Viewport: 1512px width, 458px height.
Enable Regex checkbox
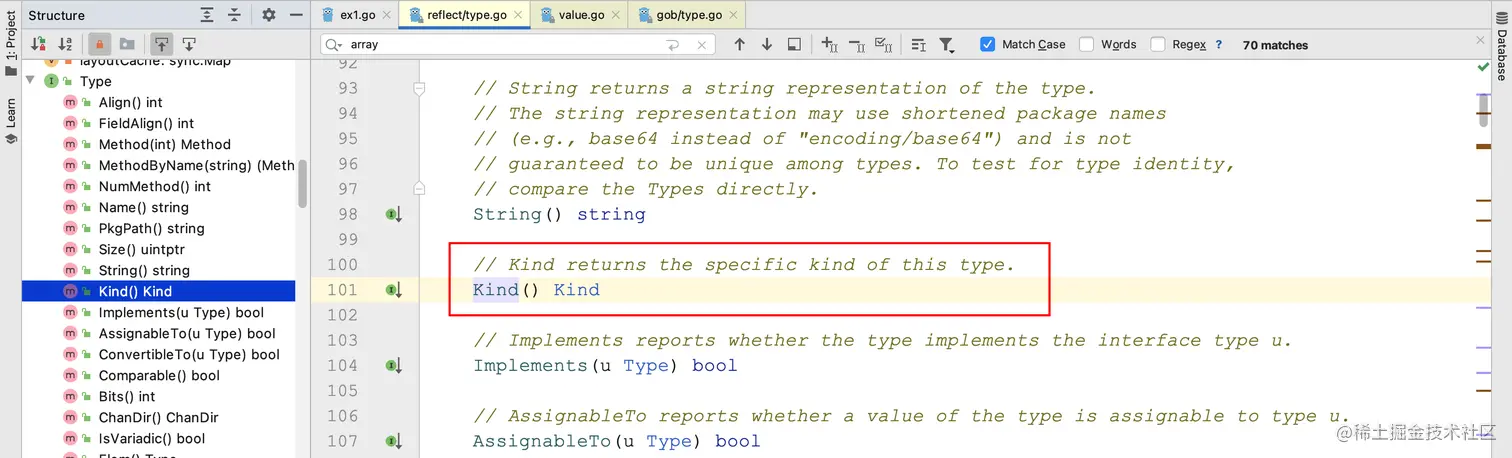[x=1158, y=44]
